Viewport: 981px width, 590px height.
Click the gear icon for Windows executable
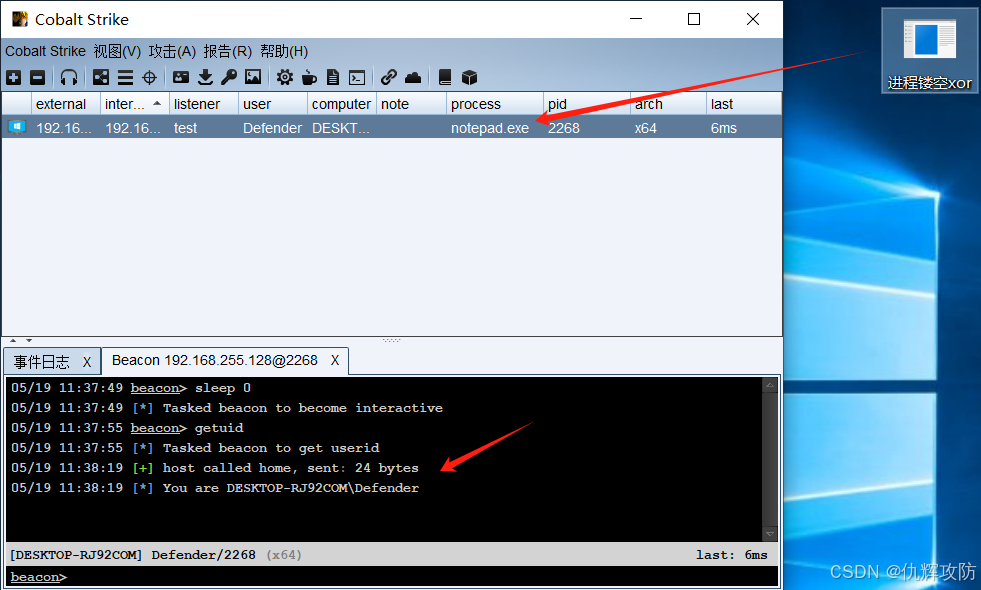pyautogui.click(x=285, y=78)
